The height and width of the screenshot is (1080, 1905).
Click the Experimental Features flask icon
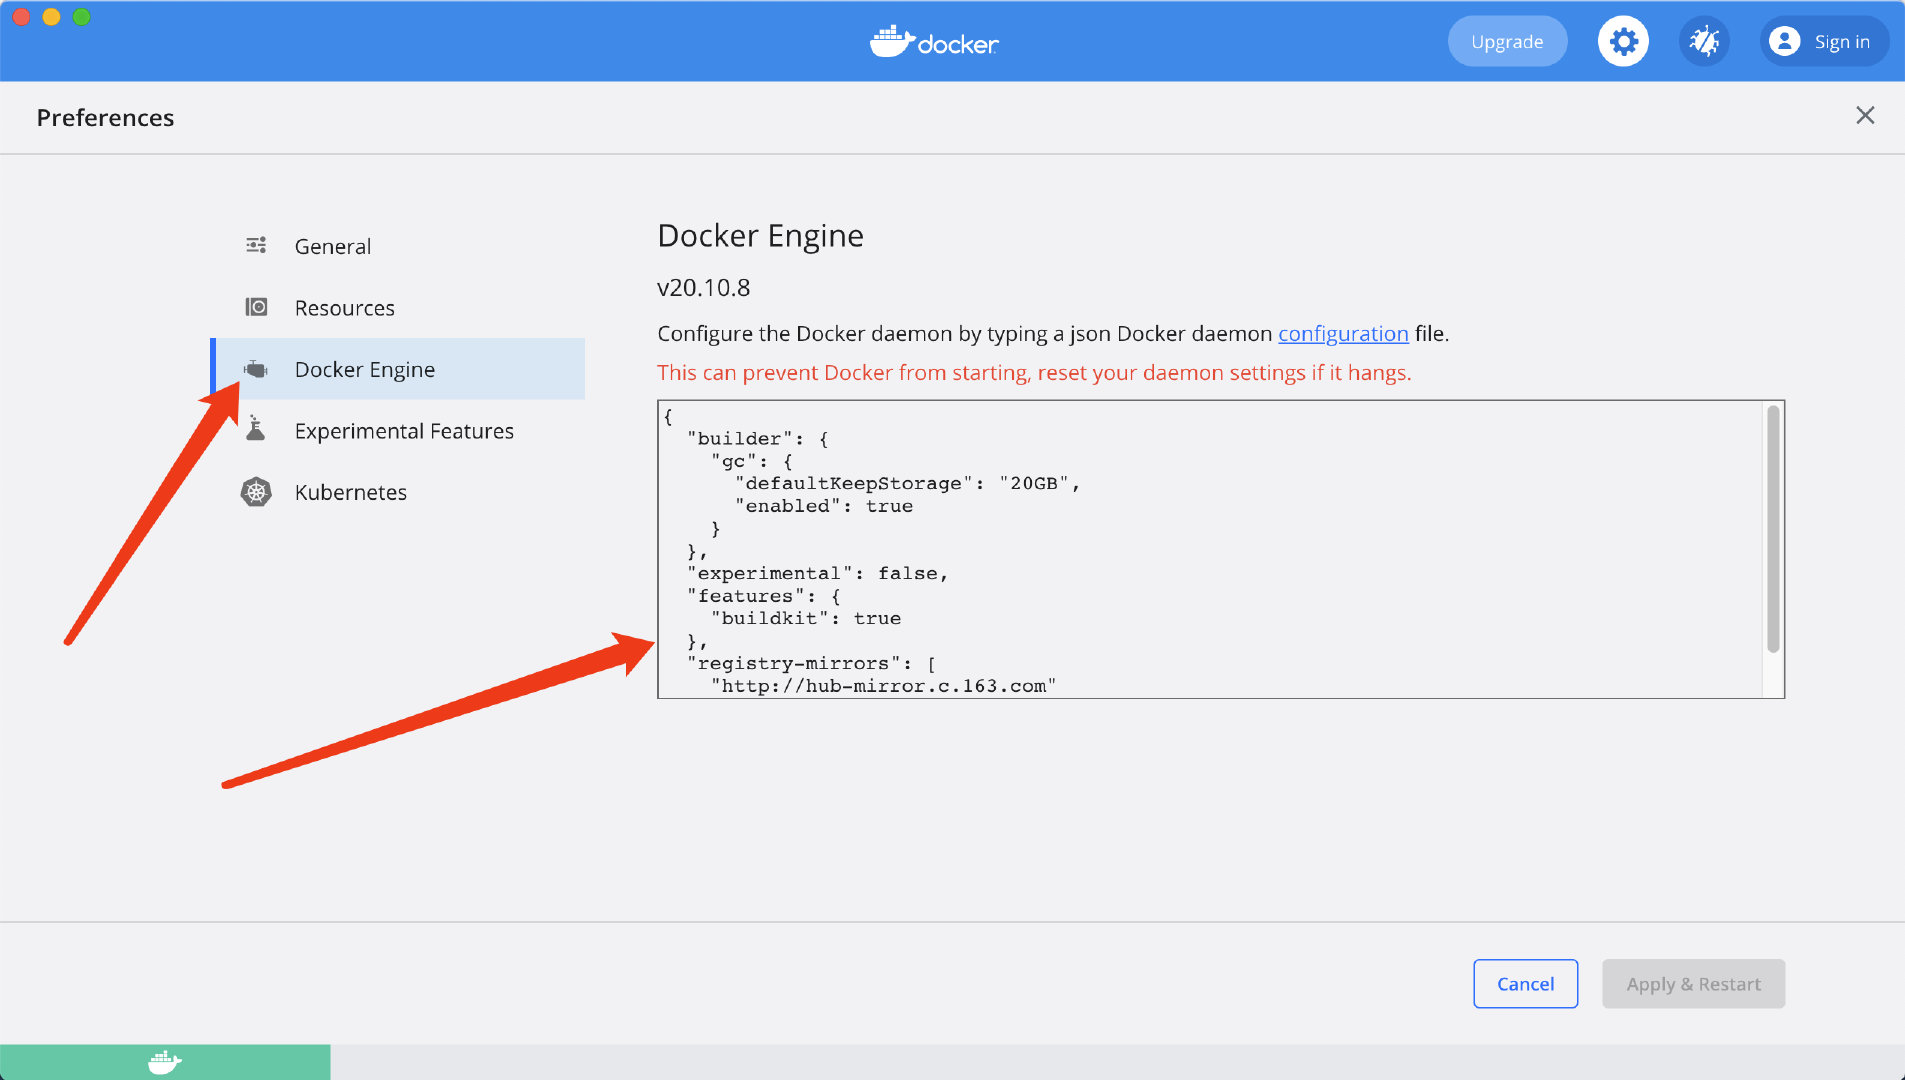256,429
